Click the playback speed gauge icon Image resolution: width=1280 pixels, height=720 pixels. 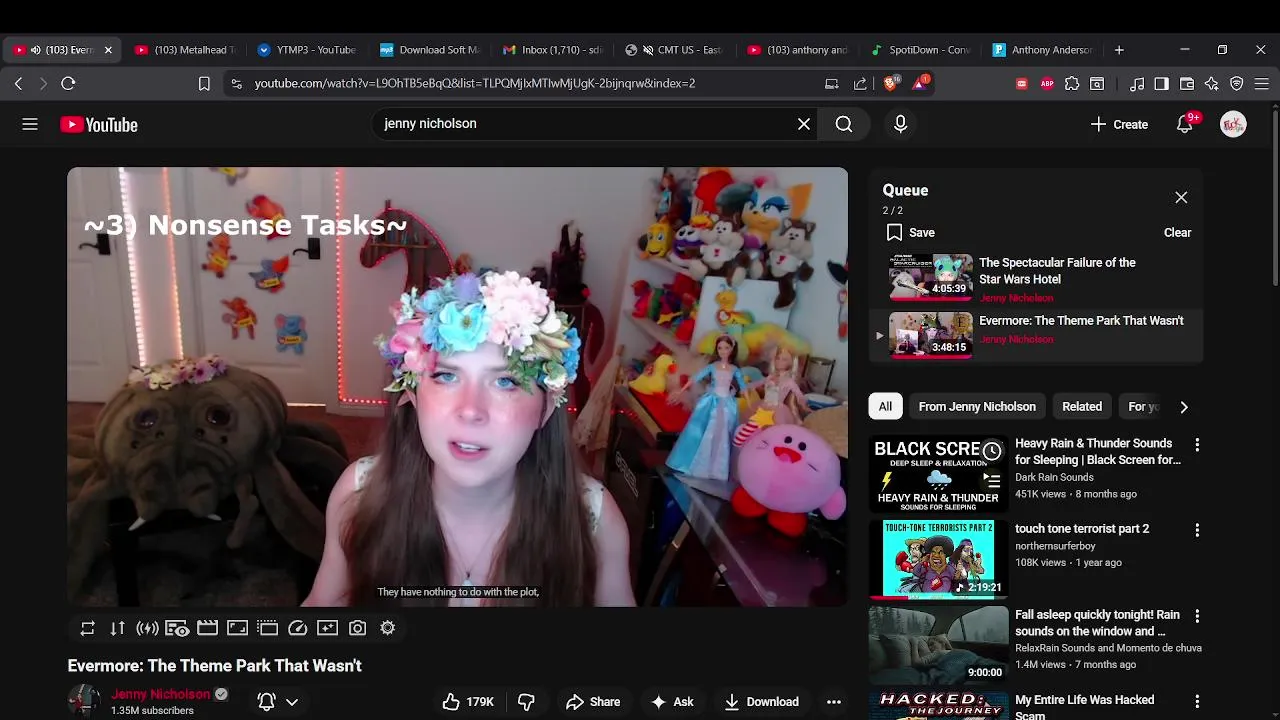point(297,628)
